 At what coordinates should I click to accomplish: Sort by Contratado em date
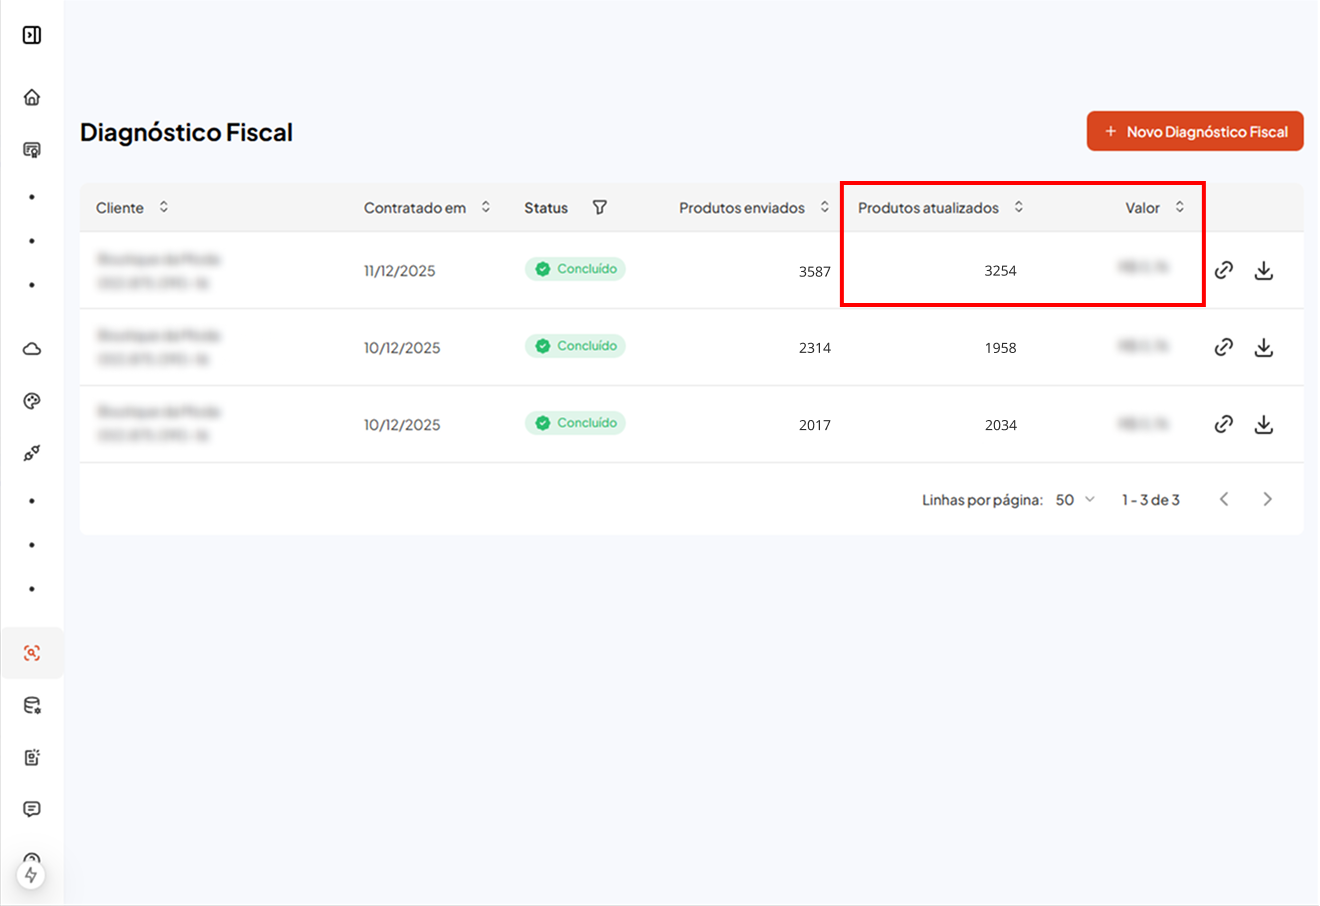486,207
